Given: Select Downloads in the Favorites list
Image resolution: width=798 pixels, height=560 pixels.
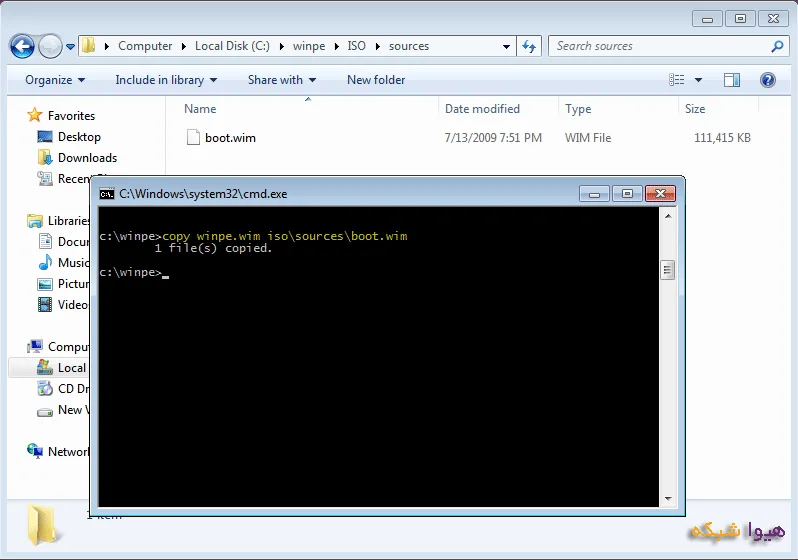Looking at the screenshot, I should pyautogui.click(x=88, y=158).
